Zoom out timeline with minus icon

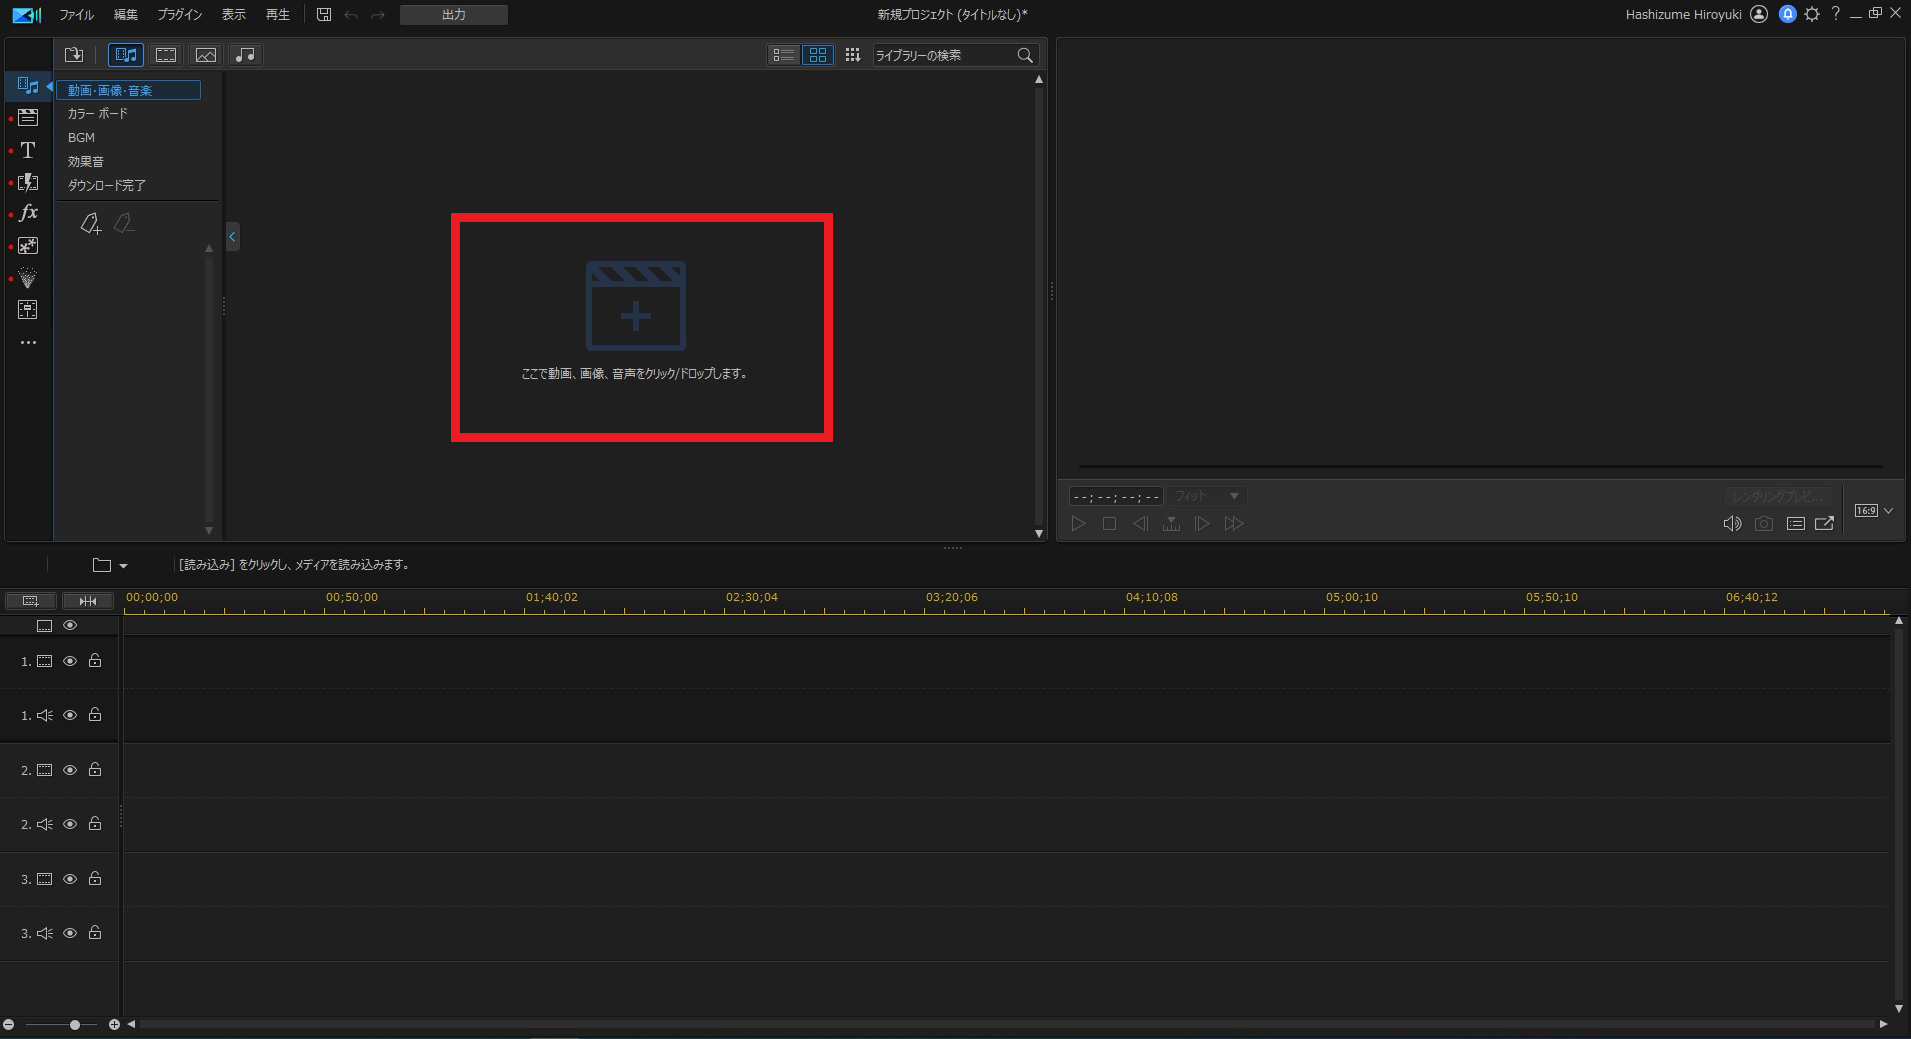[8, 1025]
